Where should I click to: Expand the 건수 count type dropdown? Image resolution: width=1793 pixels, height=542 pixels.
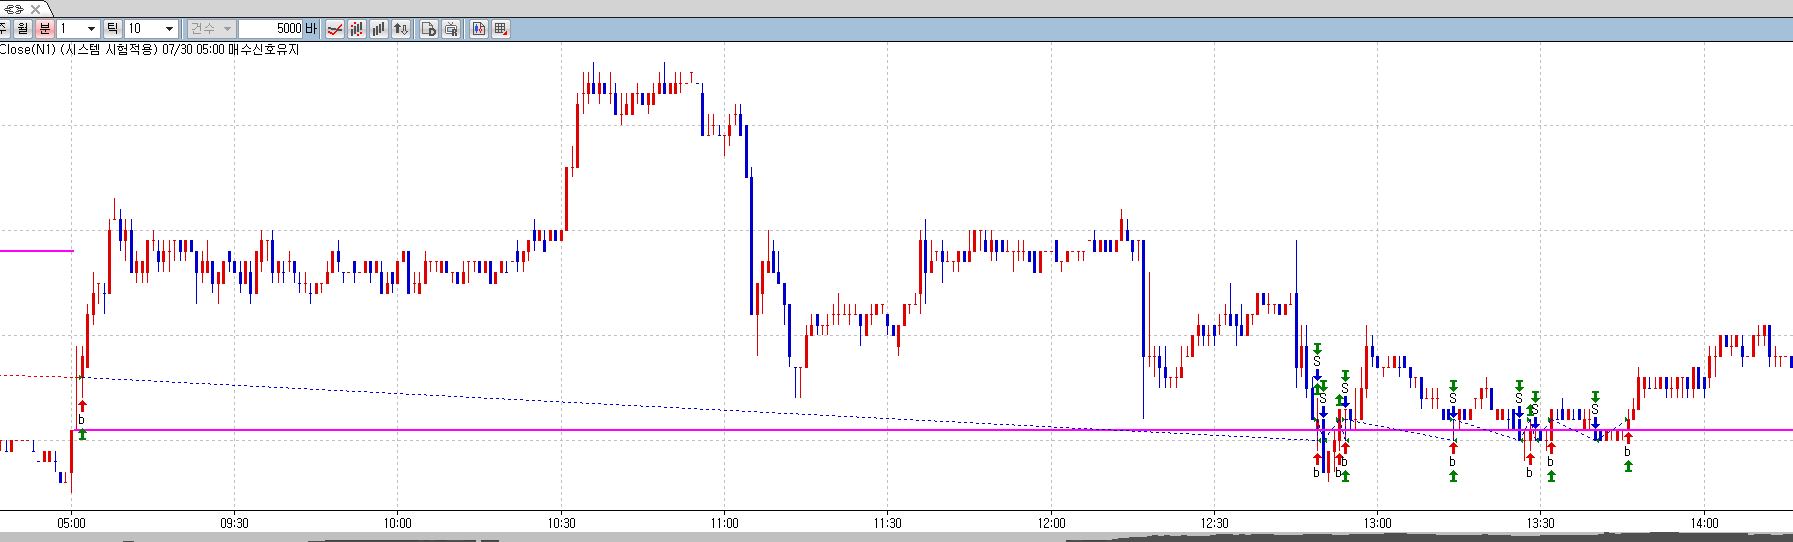tap(211, 29)
